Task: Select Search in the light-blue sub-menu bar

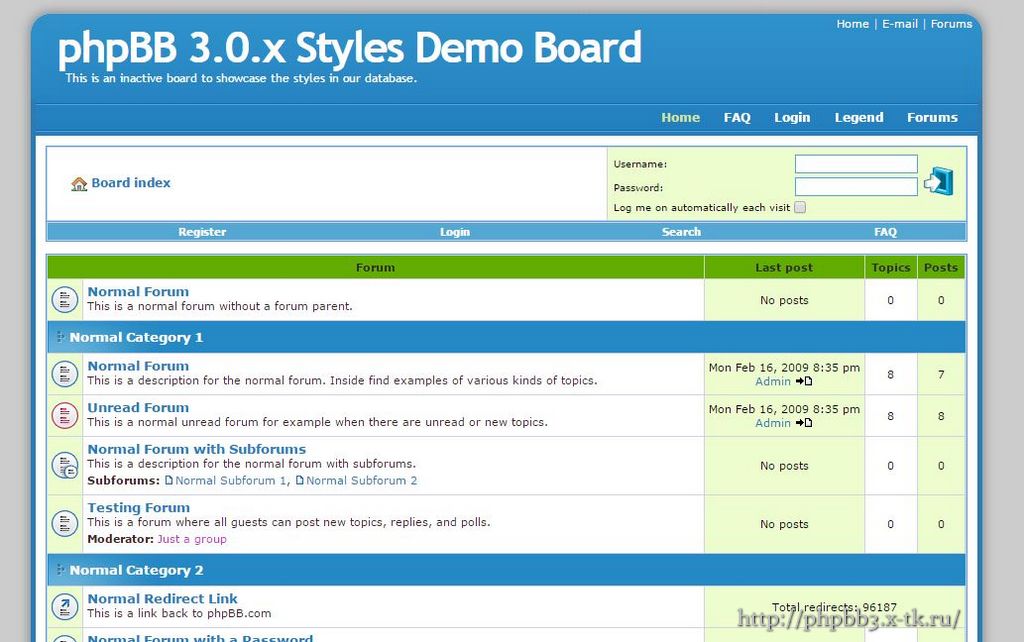Action: 681,232
